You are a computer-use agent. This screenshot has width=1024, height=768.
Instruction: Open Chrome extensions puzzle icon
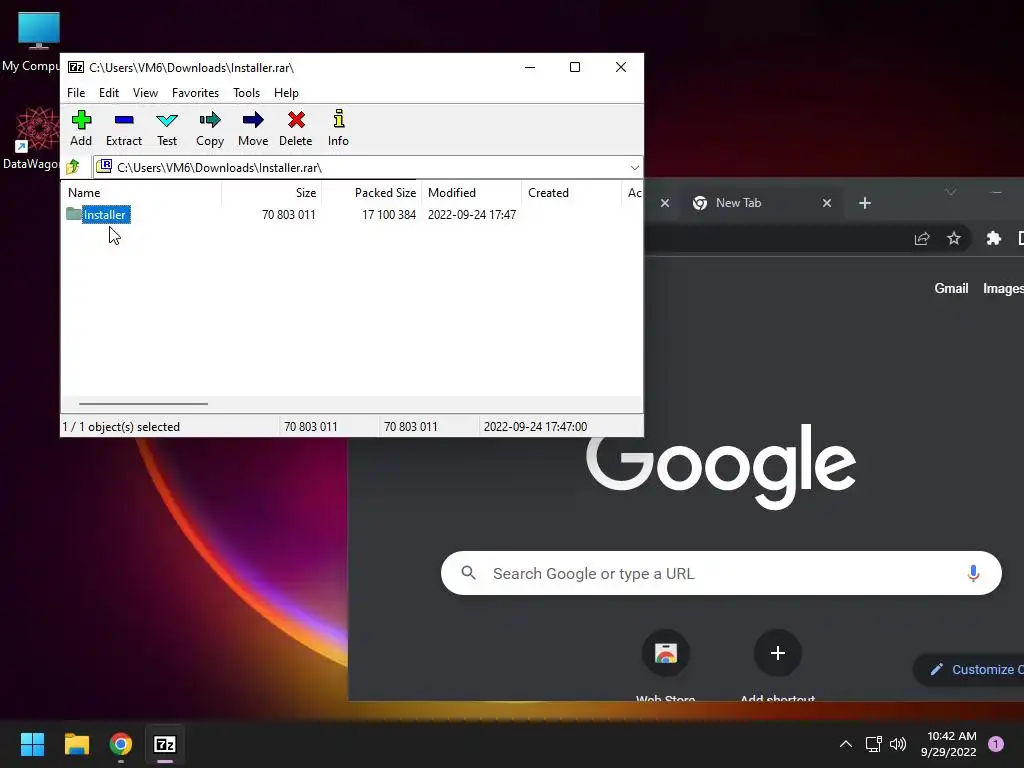click(x=993, y=239)
